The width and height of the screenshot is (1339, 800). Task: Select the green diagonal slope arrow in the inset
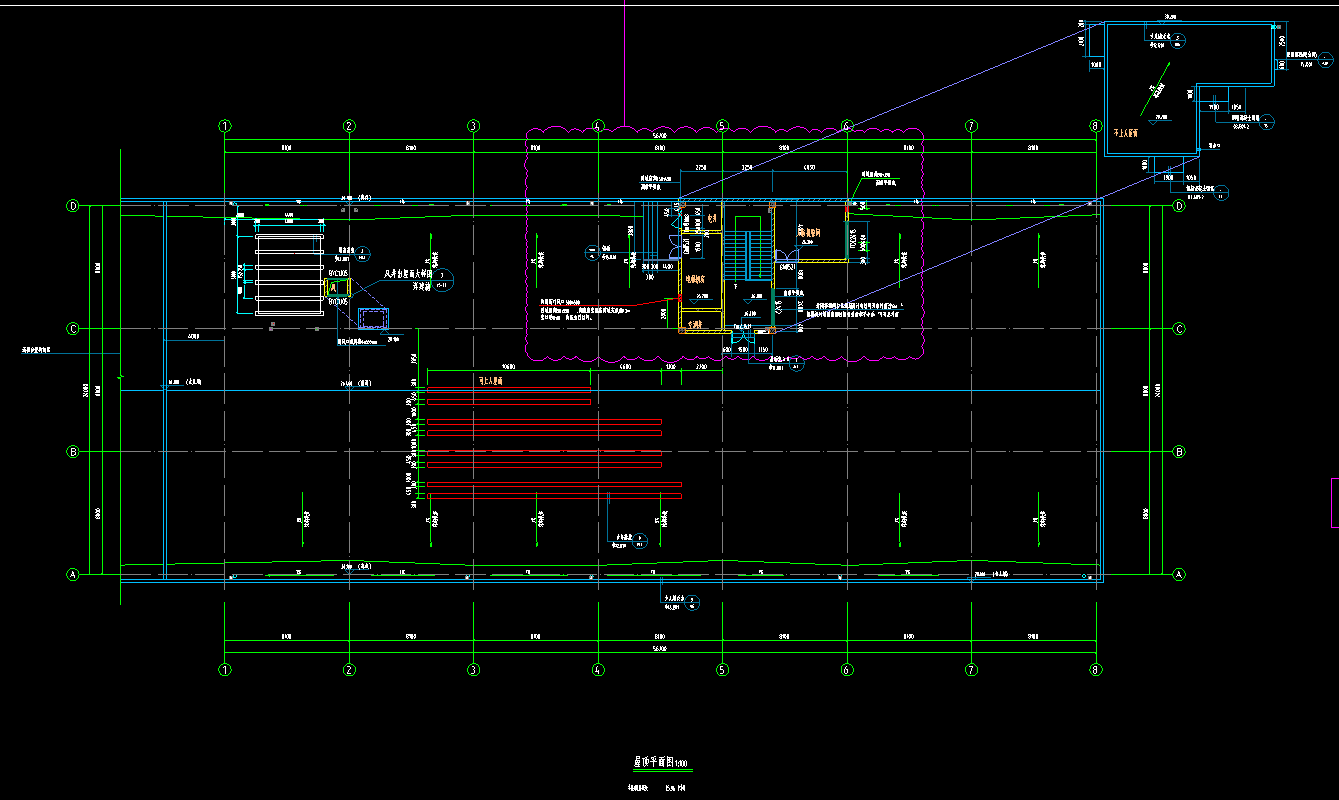point(1155,87)
